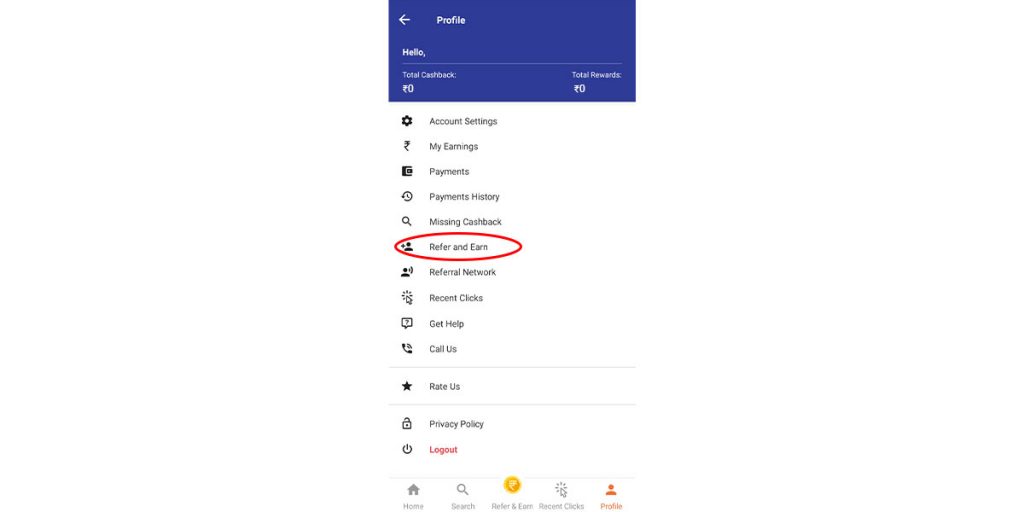Open the Privacy Policy link
1024x512 pixels.
click(x=456, y=424)
